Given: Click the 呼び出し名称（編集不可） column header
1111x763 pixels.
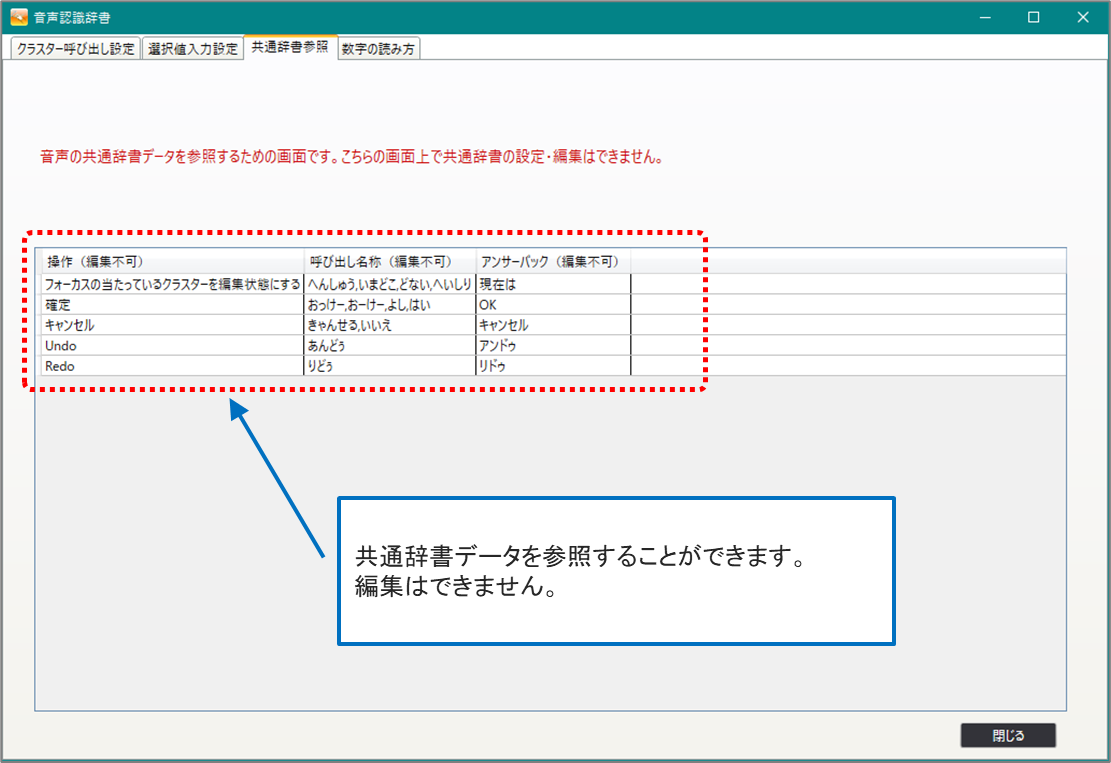Looking at the screenshot, I should click(x=389, y=262).
